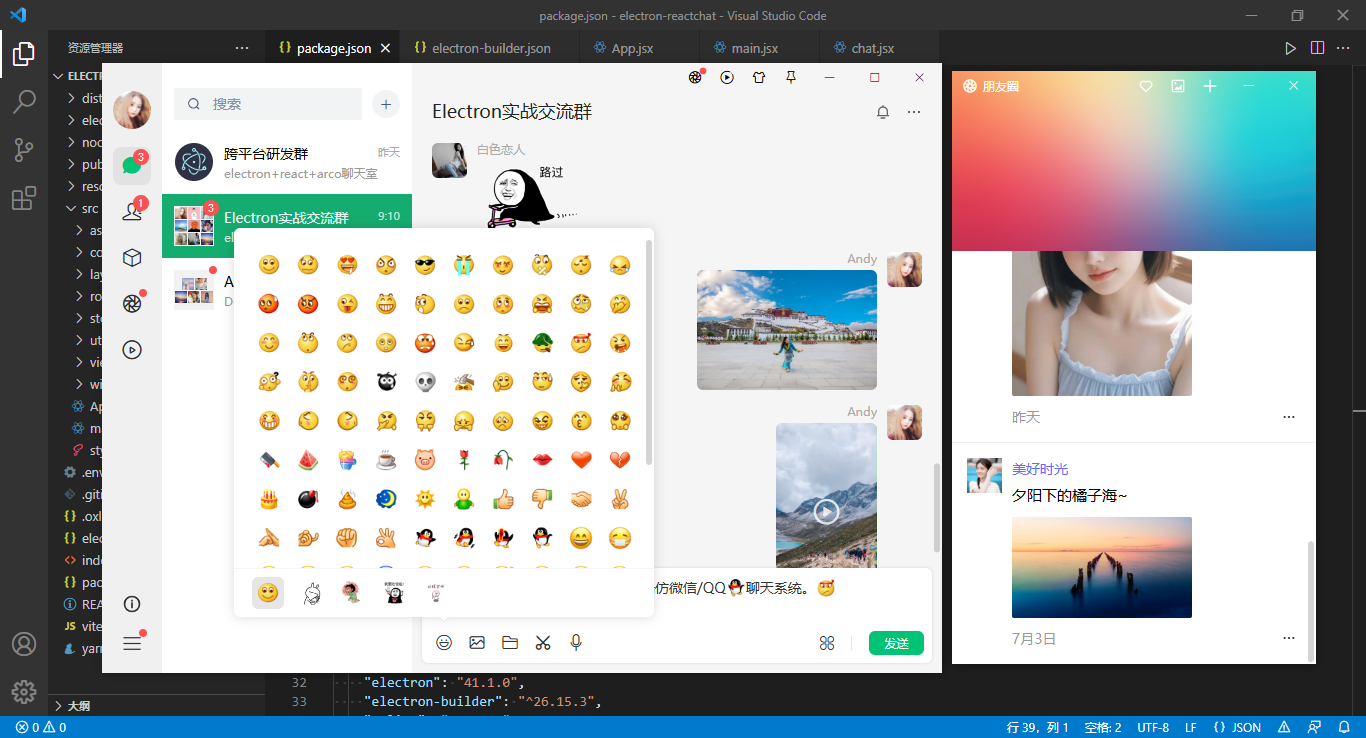Click the sunglasses emoji in picker
1366x738 pixels.
[425, 265]
